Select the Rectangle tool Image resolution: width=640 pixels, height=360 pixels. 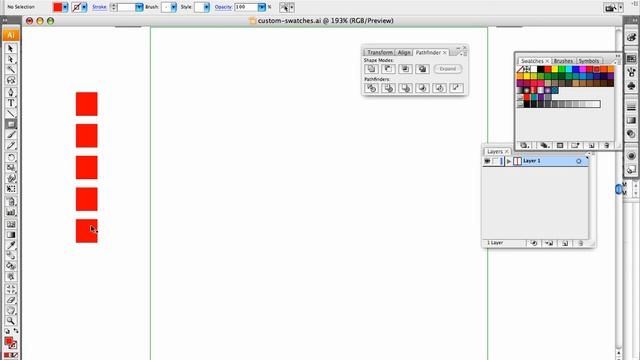click(11, 124)
